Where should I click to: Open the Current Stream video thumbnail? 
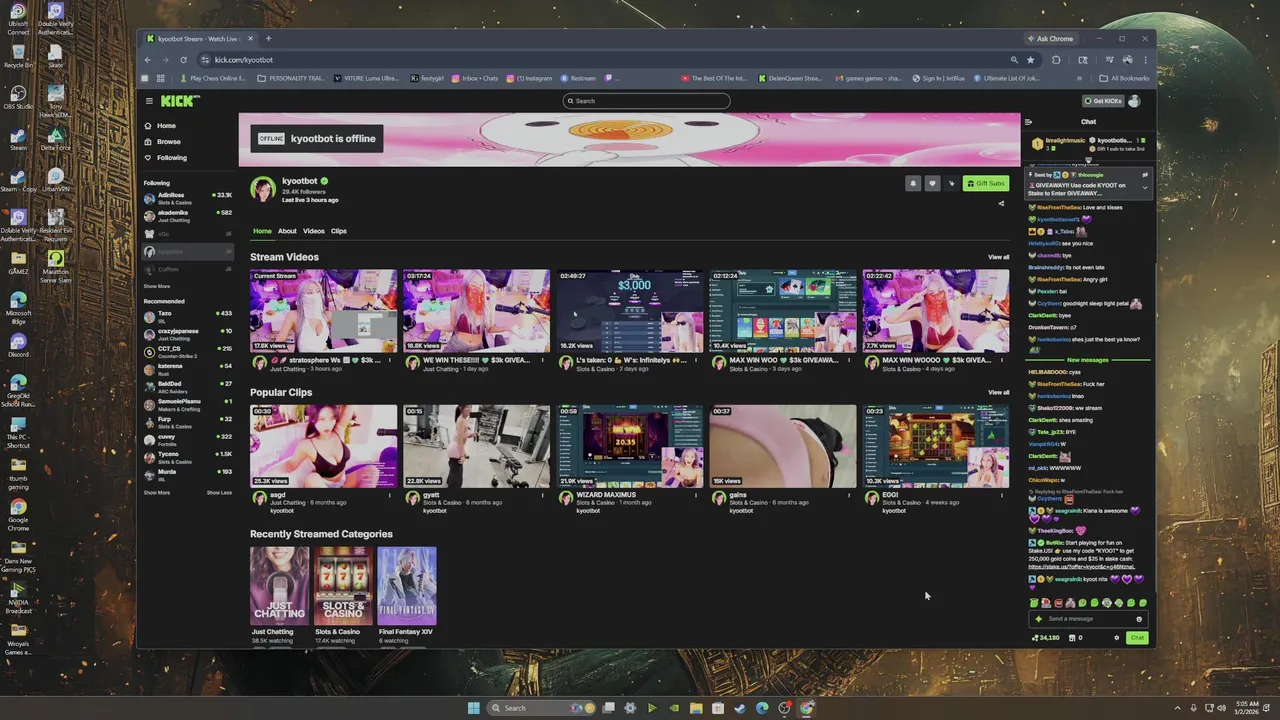coord(323,311)
